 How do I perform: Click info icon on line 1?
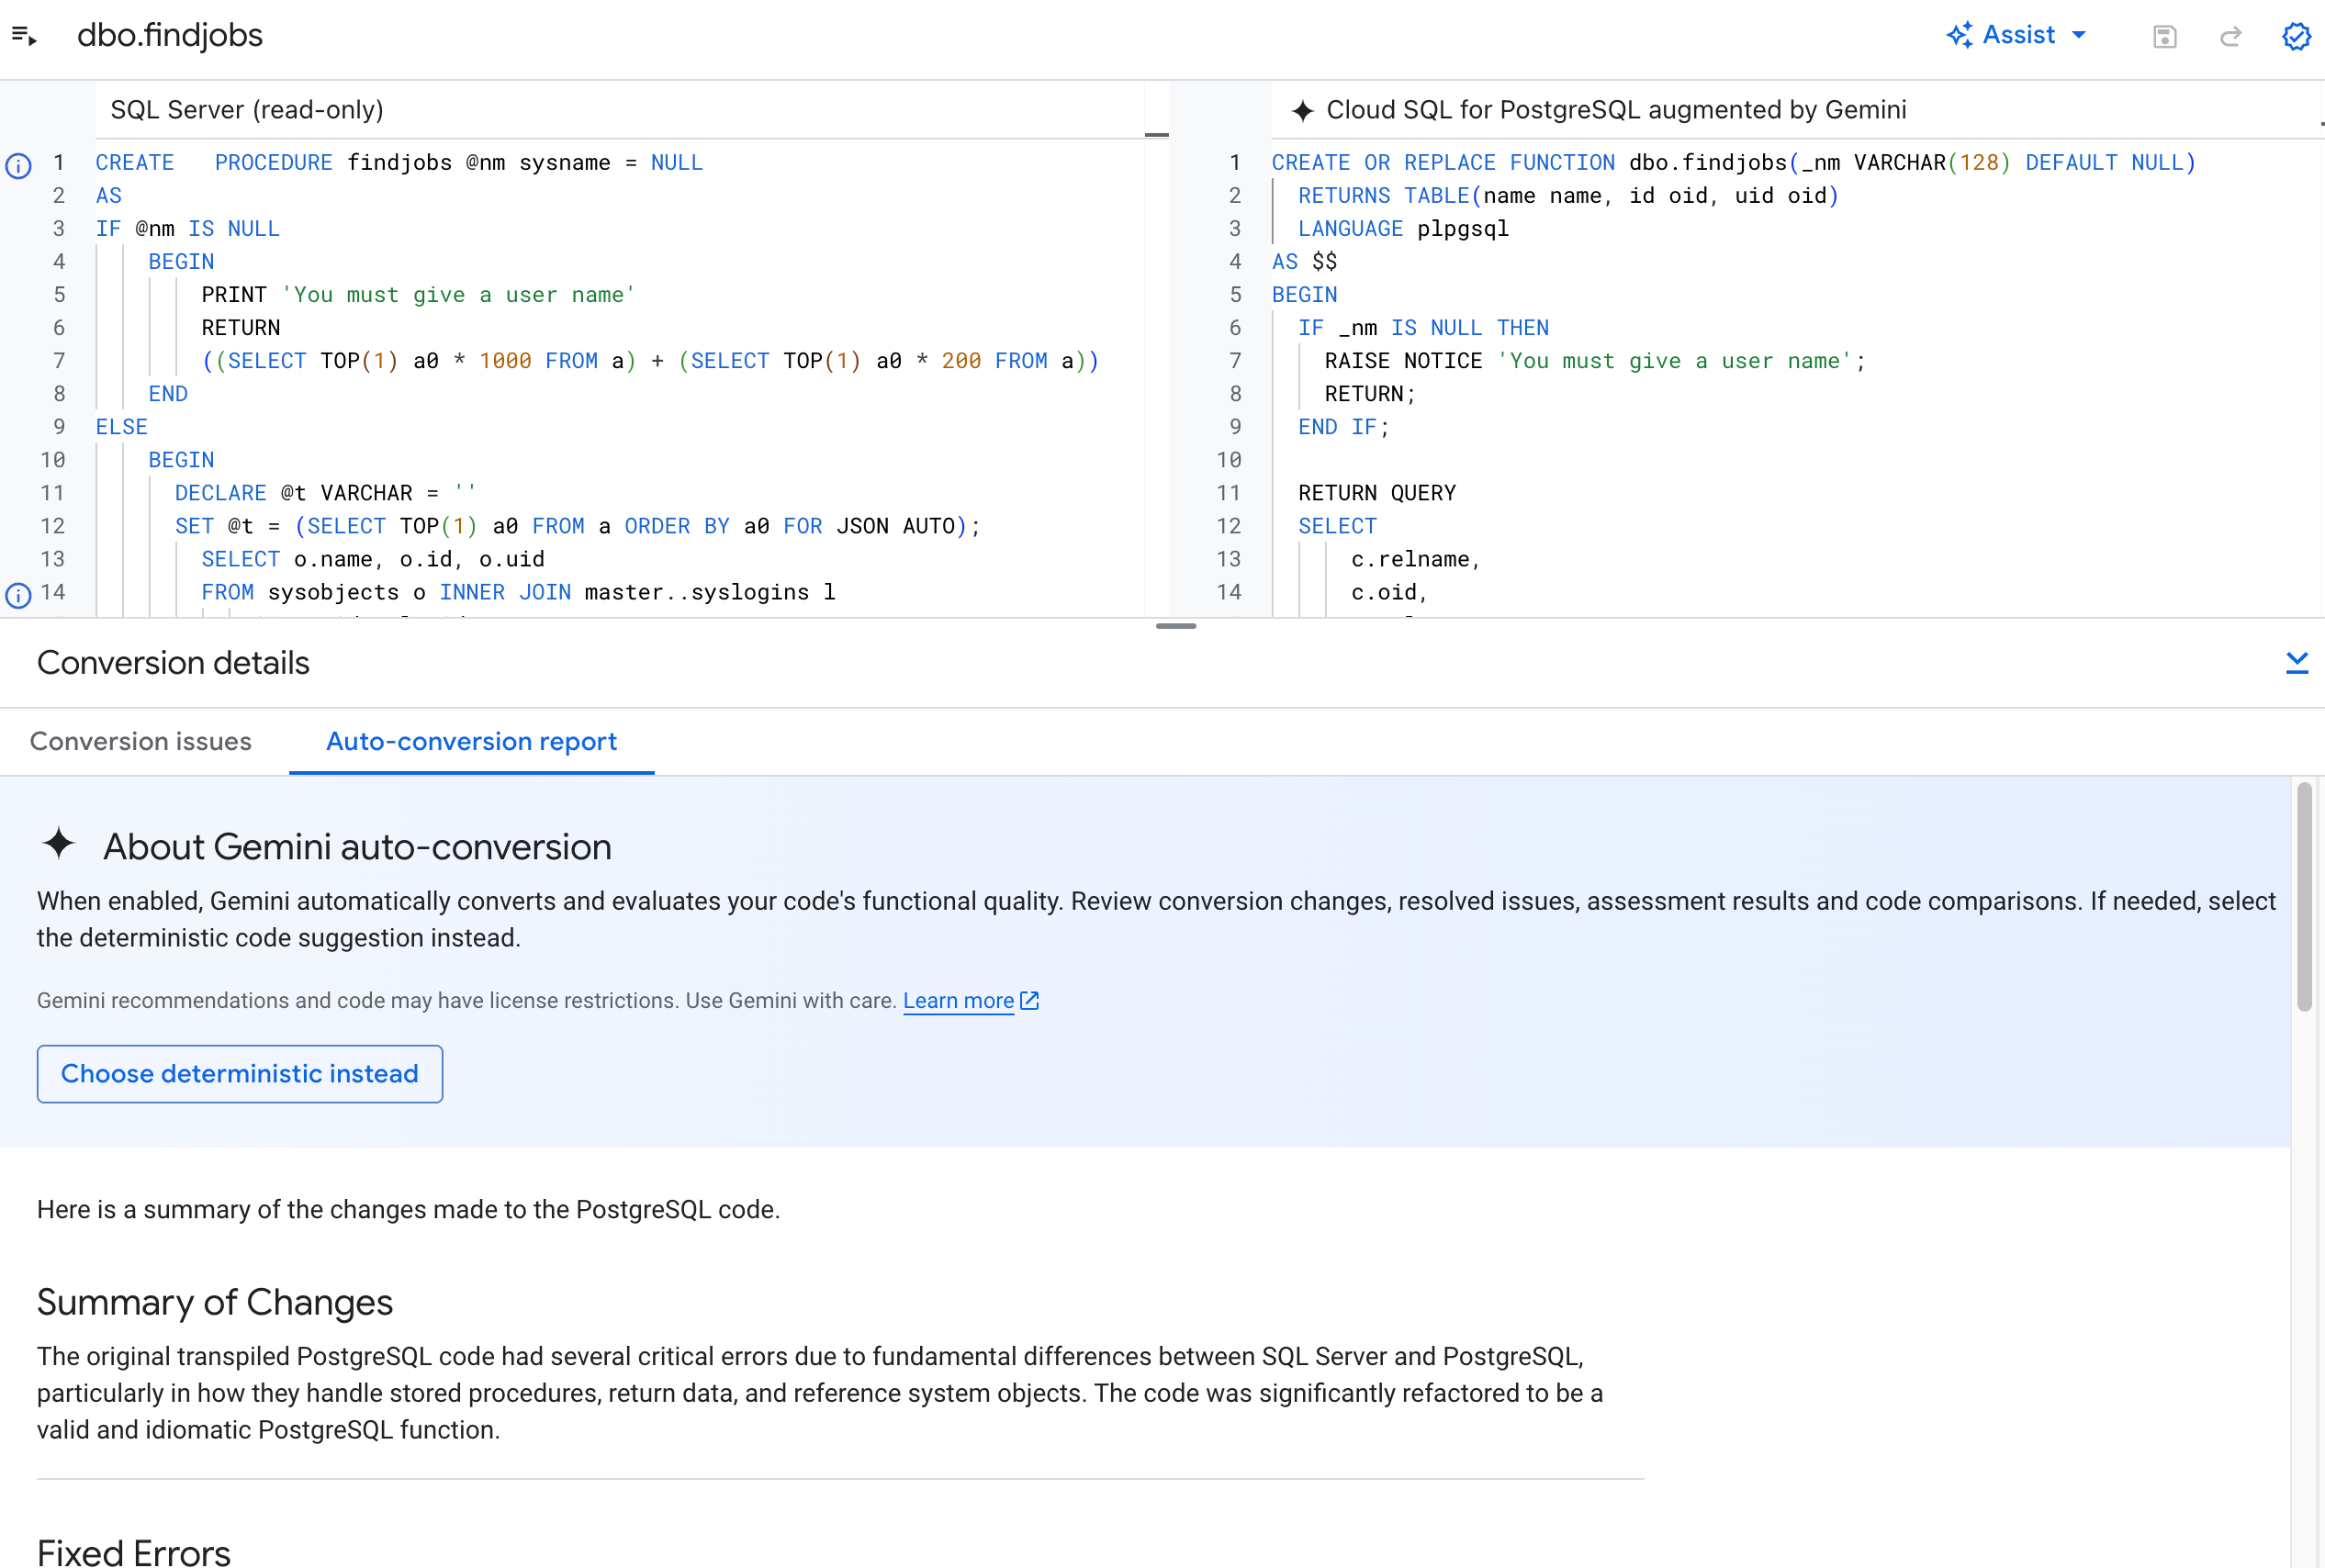18,165
